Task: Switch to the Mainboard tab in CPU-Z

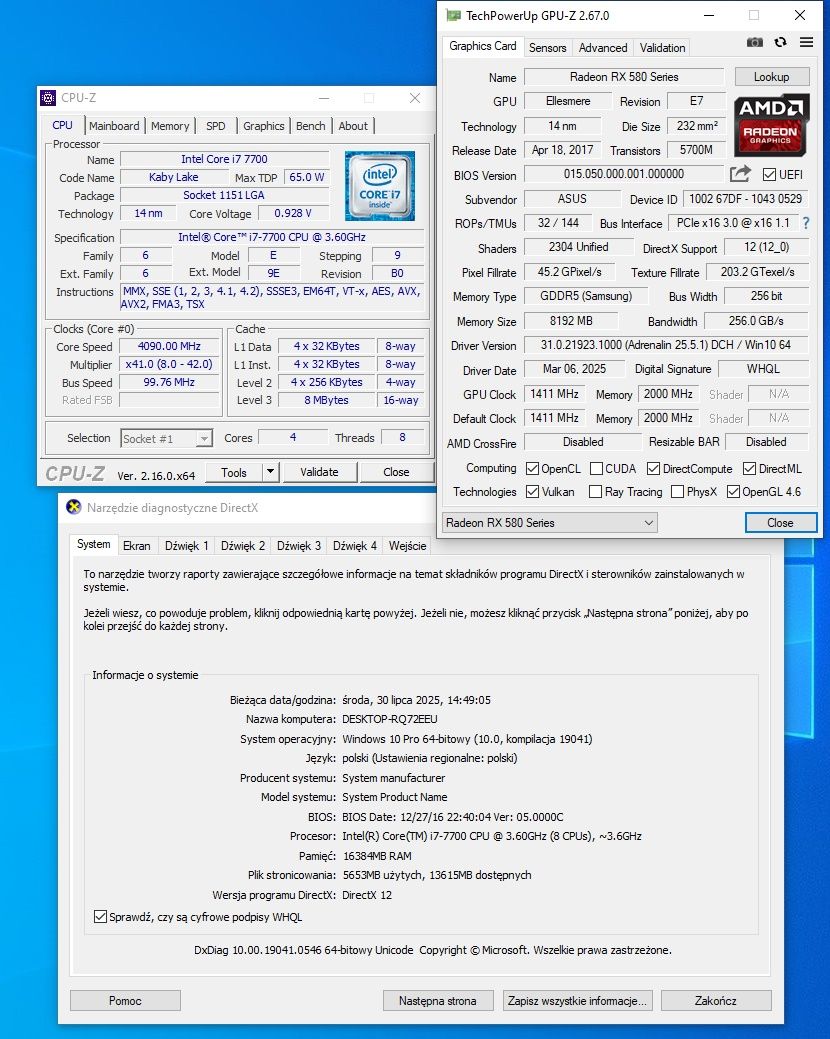Action: (x=114, y=126)
